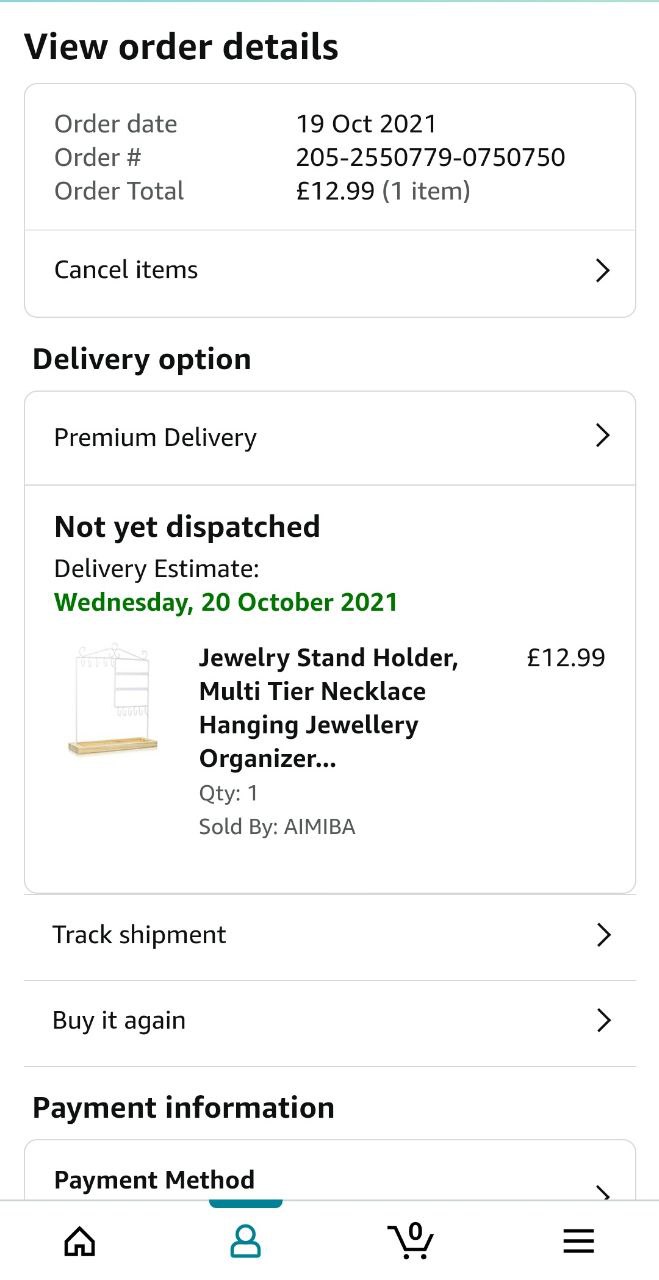The width and height of the screenshot is (659, 1280).
Task: Tap the £12.99 item price
Action: point(566,658)
